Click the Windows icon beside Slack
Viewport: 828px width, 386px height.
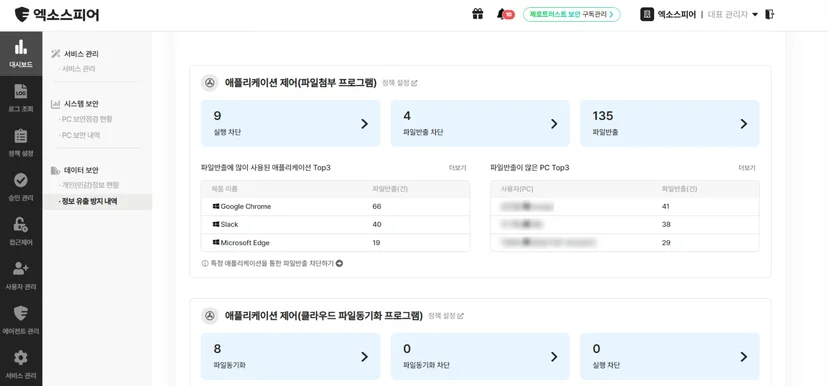216,224
